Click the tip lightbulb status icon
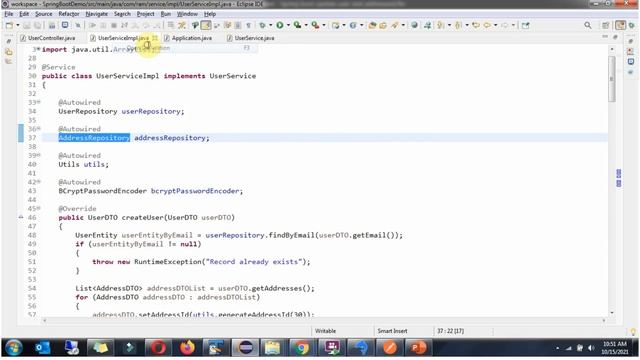The image size is (640, 360). (x=633, y=331)
